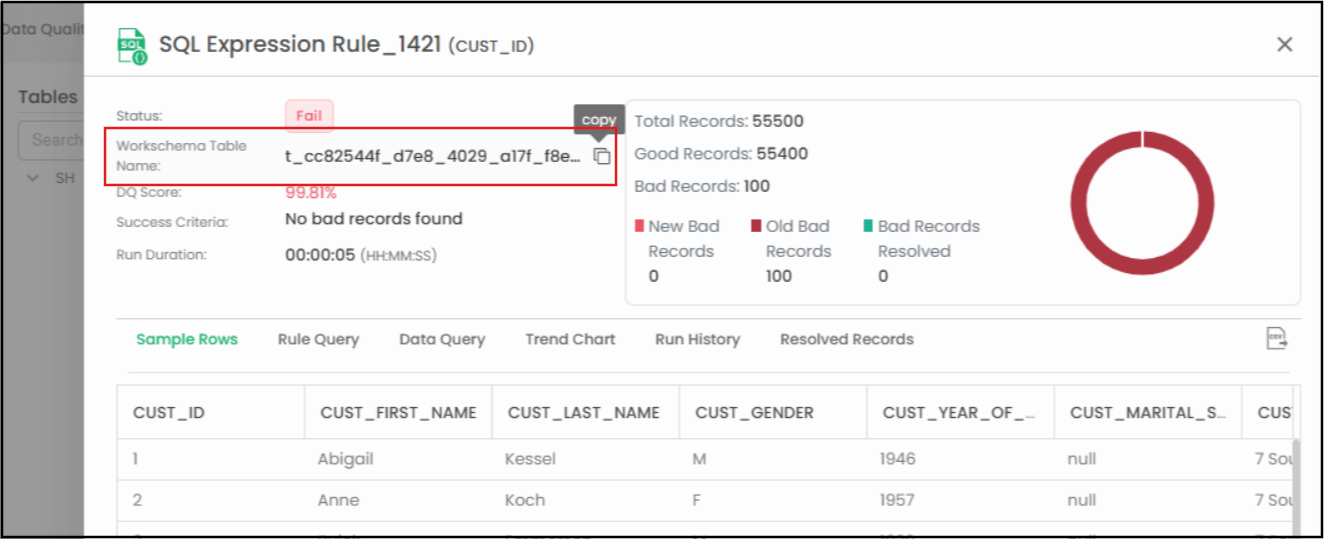Screen dimensions: 1324x539
Task: Select the Old Bad Records legend swatch
Action: [x=757, y=226]
